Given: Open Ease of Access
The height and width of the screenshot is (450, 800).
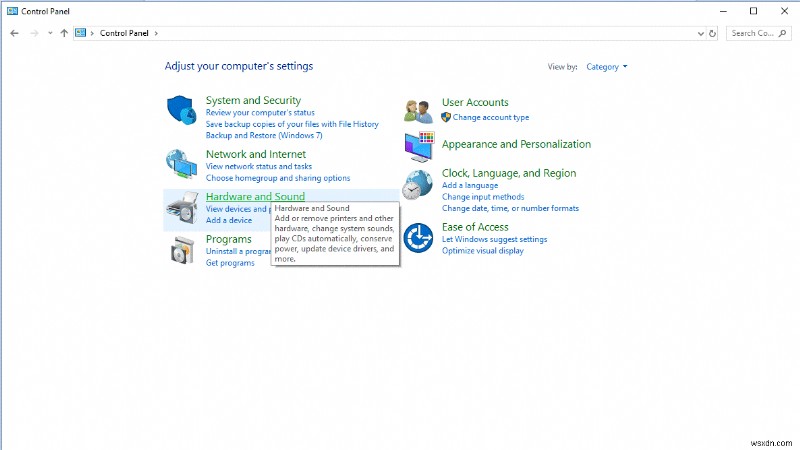Looking at the screenshot, I should coord(475,227).
